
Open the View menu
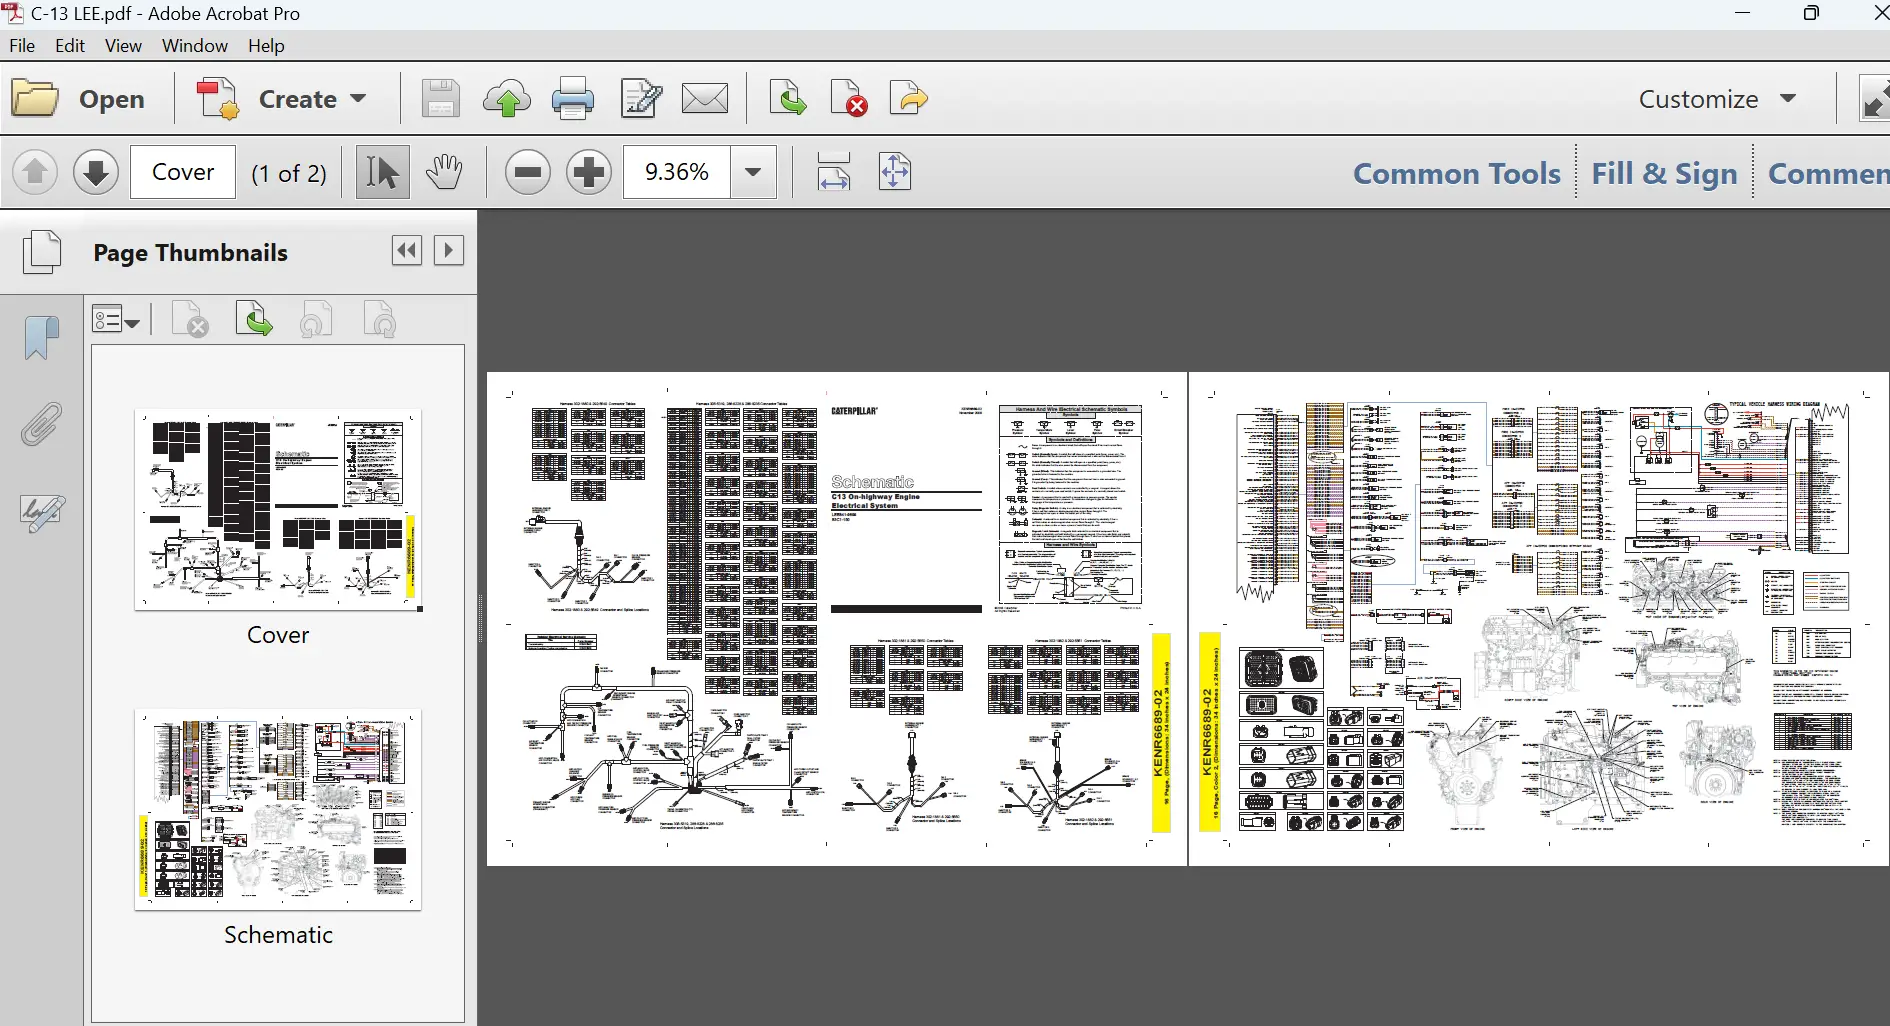123,46
